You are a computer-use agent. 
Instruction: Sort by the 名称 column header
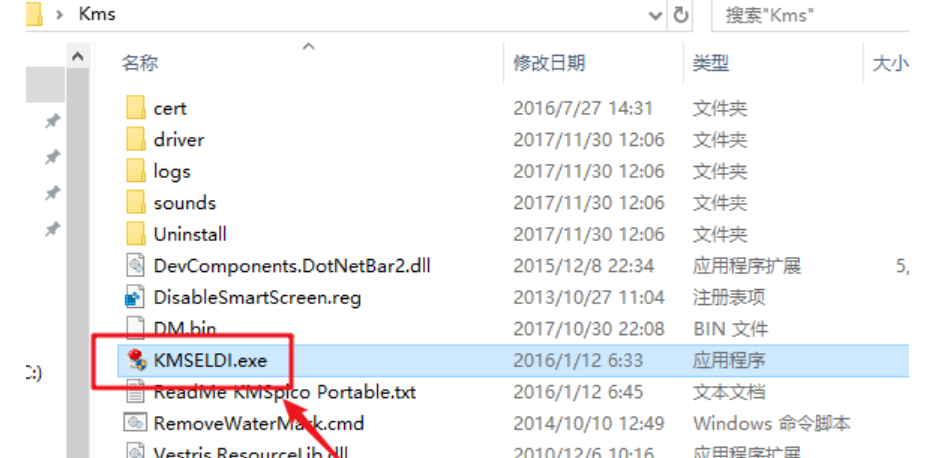click(x=140, y=62)
